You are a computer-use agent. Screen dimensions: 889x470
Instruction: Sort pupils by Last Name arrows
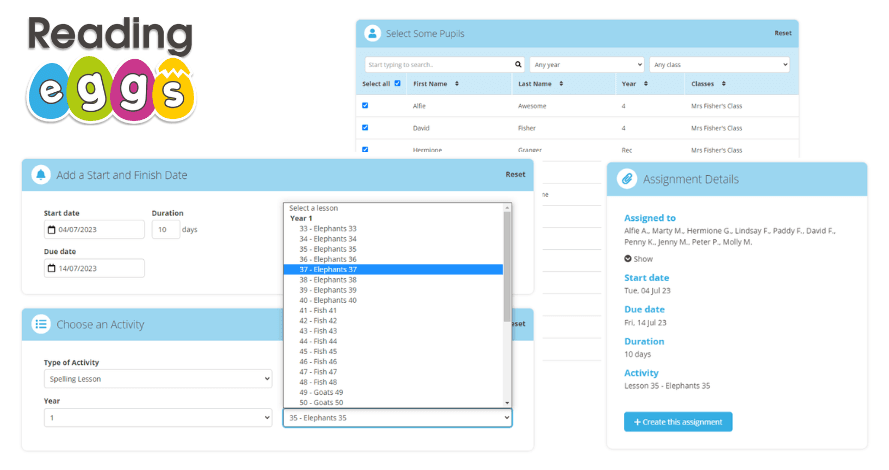click(x=560, y=84)
